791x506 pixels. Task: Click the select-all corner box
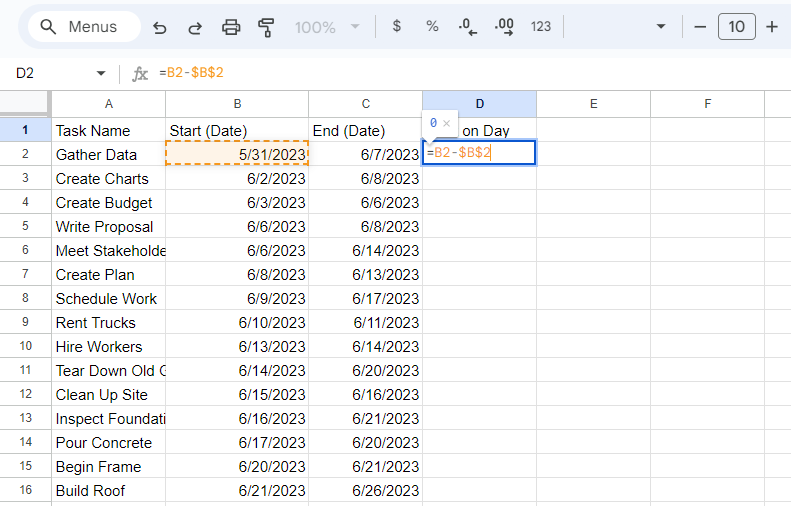click(x=25, y=104)
